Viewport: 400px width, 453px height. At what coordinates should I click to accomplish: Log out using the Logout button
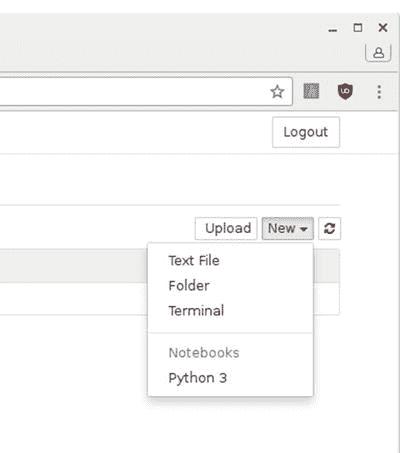tap(306, 132)
